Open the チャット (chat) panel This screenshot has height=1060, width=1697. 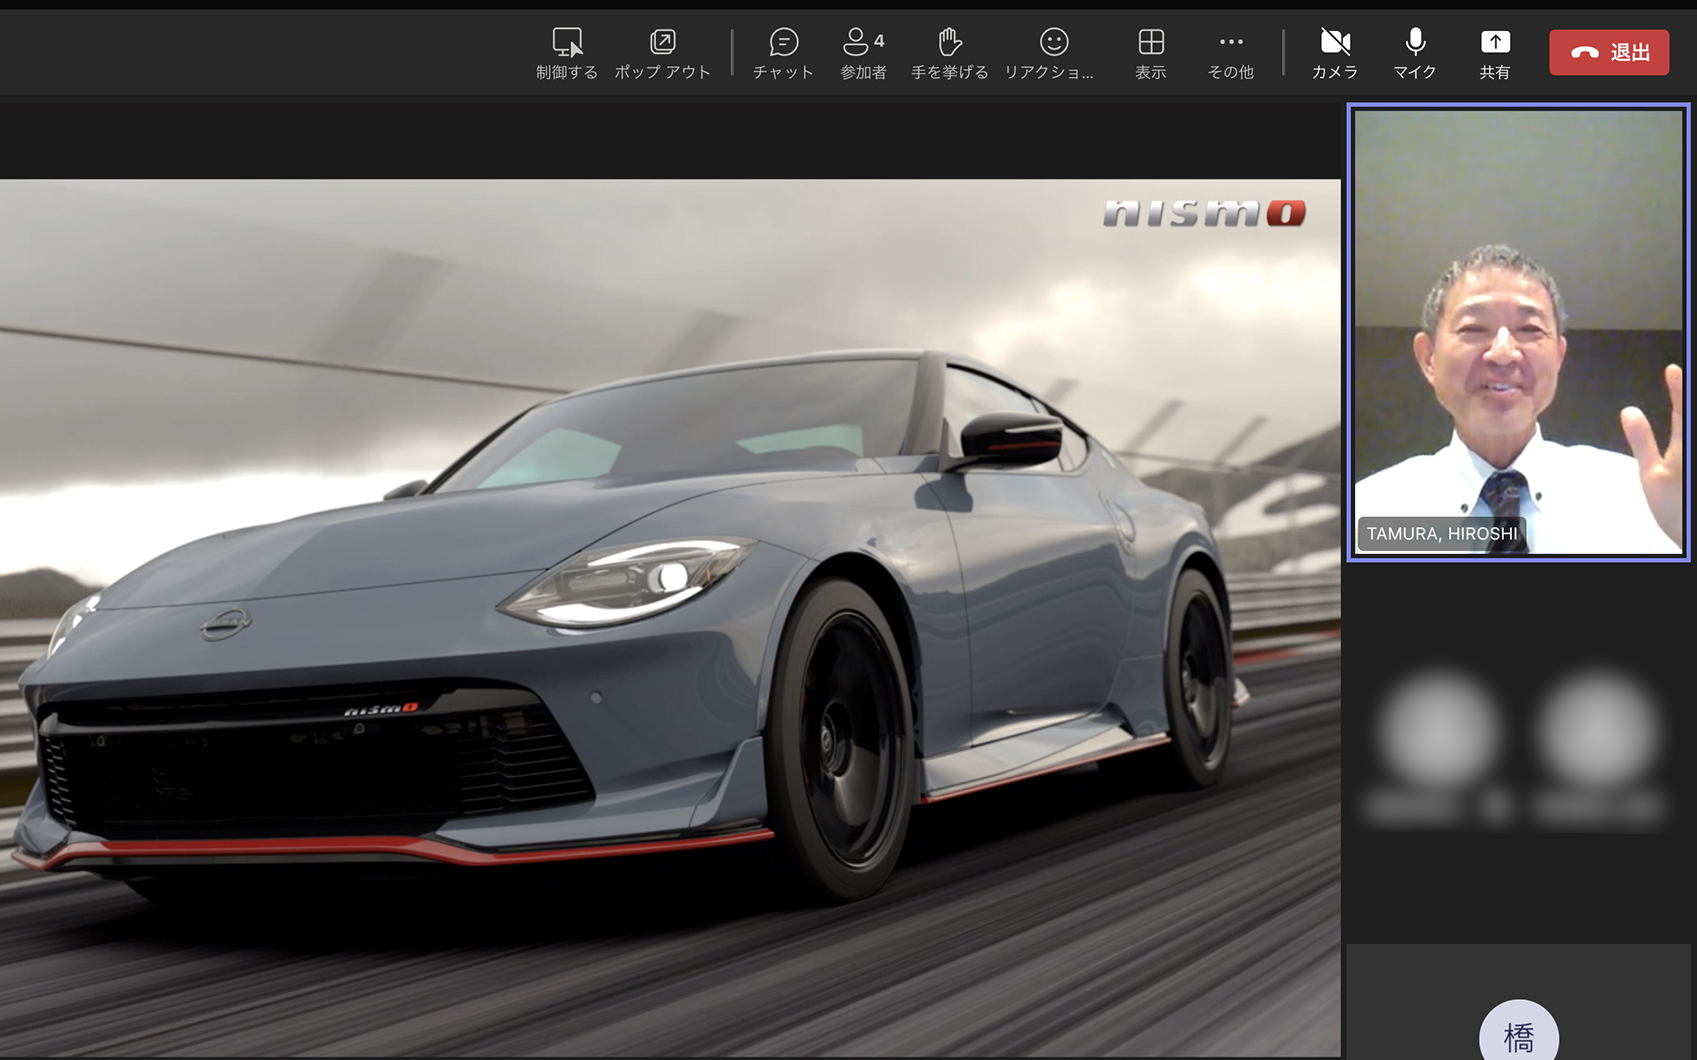click(x=783, y=52)
